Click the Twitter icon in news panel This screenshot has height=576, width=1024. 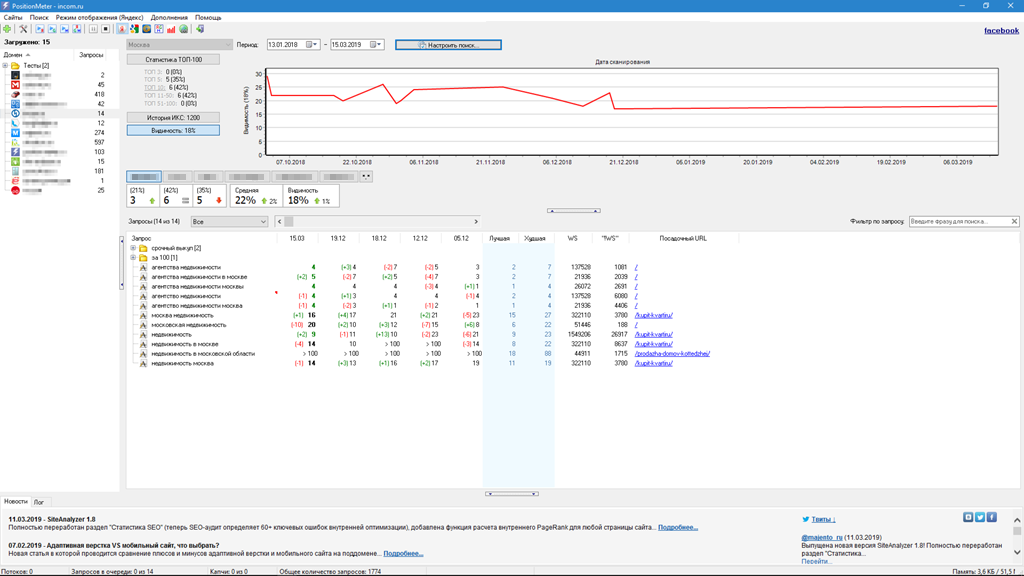click(980, 517)
